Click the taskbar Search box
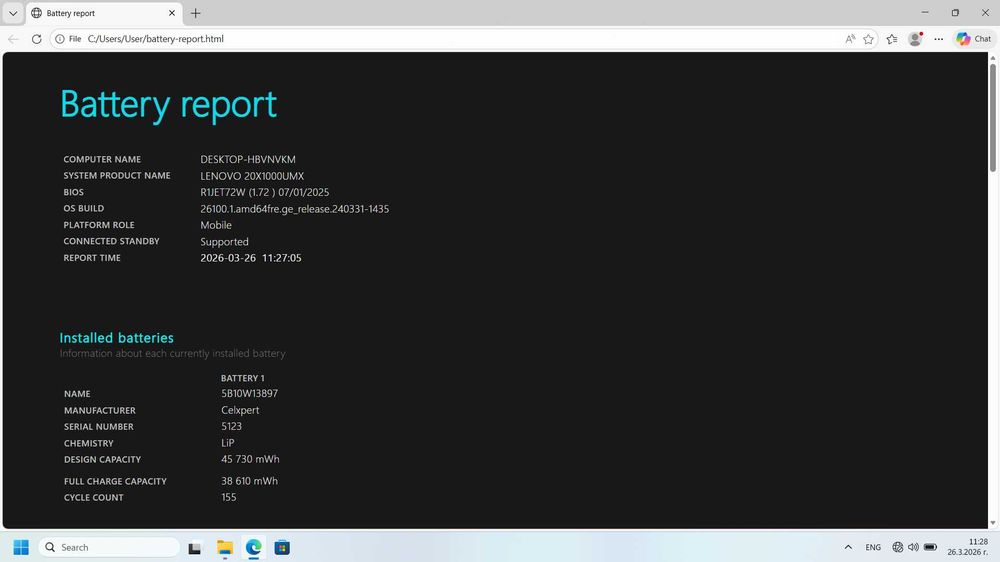Viewport: 1000px width, 562px height. coord(110,547)
